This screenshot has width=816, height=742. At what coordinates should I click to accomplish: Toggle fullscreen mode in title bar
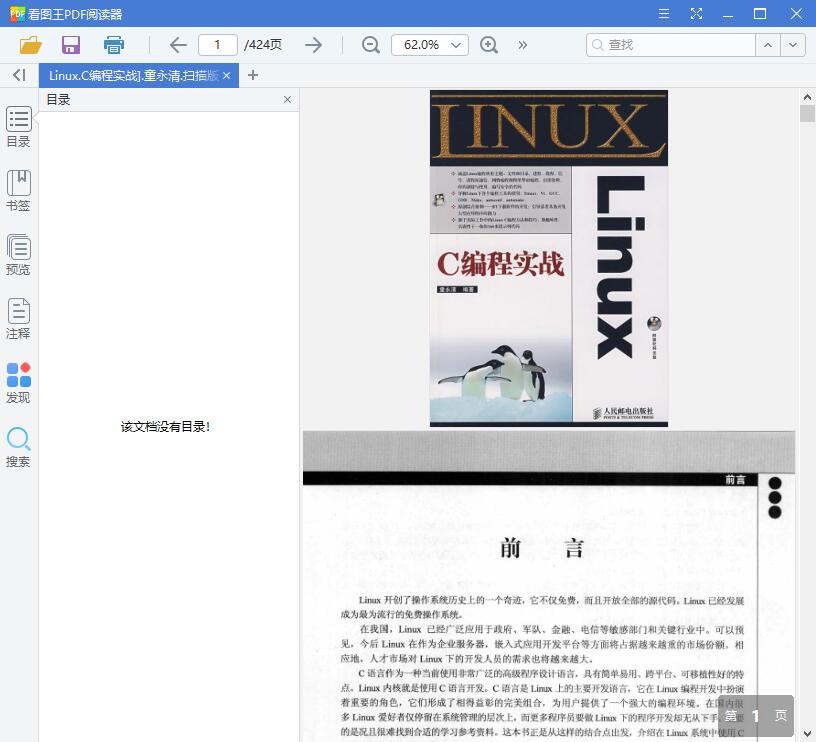(x=696, y=14)
